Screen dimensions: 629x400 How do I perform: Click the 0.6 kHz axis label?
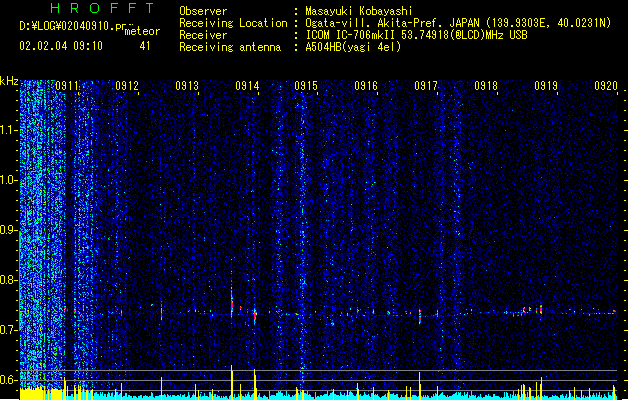pyautogui.click(x=8, y=379)
